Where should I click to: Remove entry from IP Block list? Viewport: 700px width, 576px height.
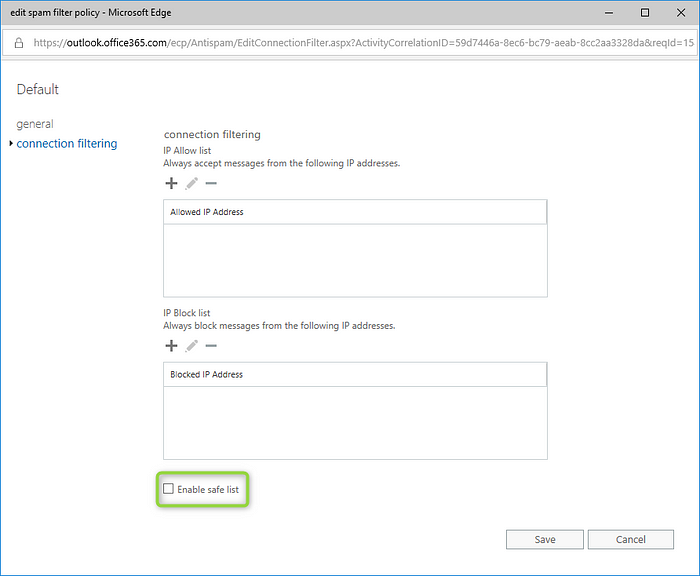pyautogui.click(x=211, y=346)
